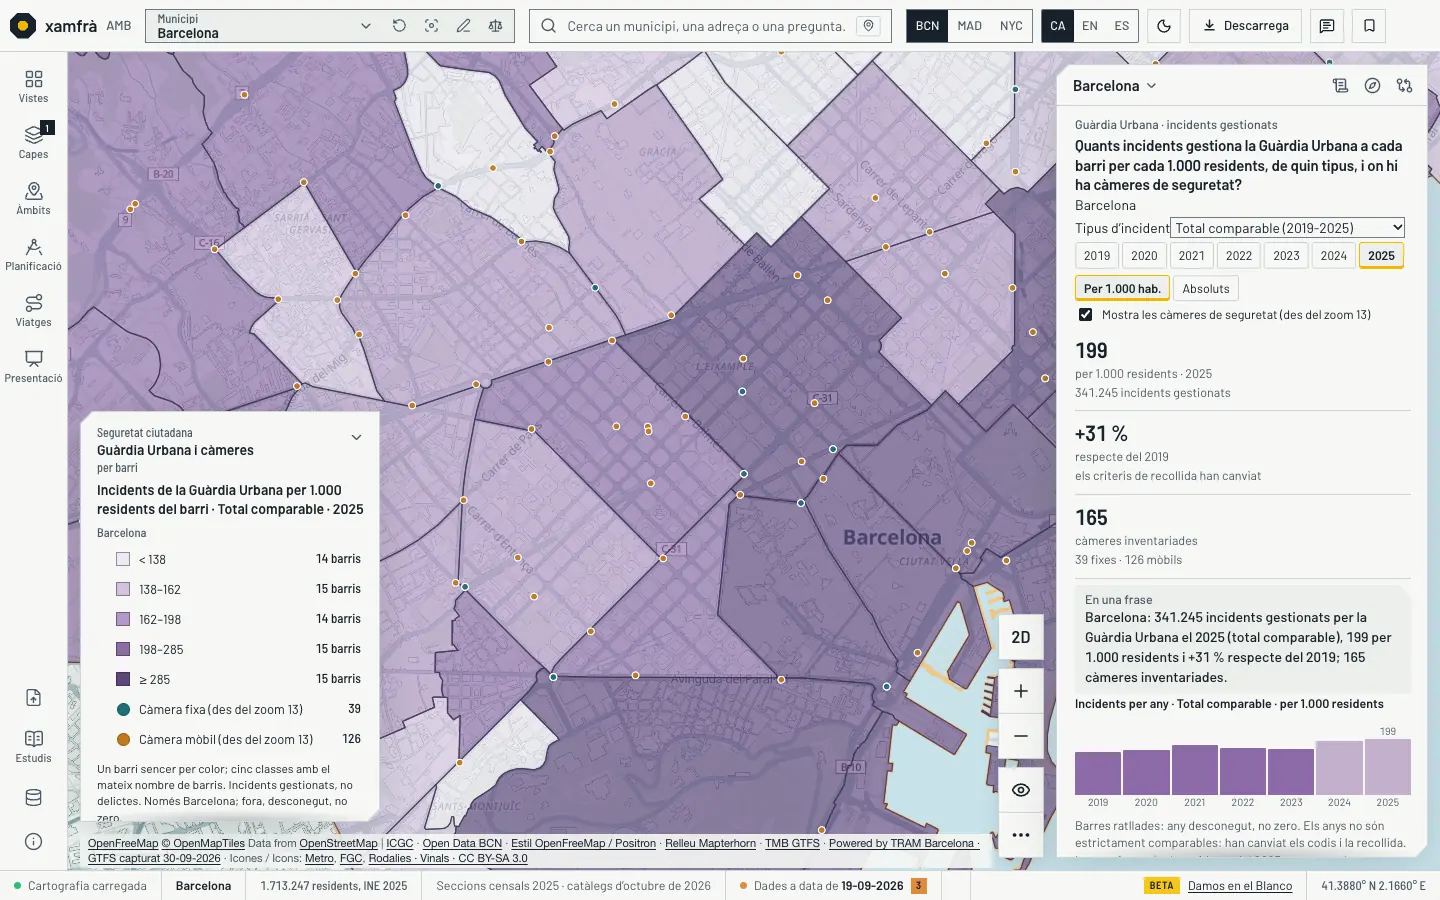Screen dimensions: 1440x900
Task: Collapse the Seguretat ciutadana legend
Action: pos(356,437)
